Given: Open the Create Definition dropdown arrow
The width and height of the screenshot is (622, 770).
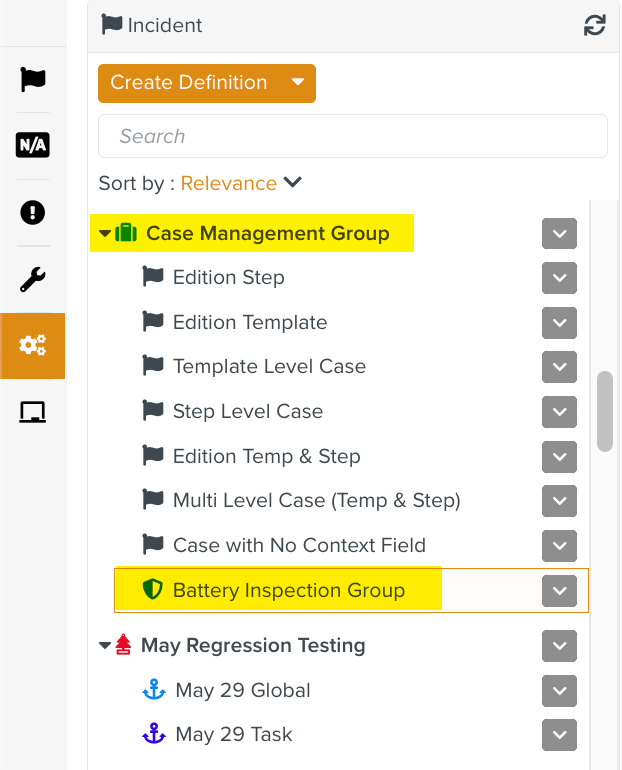Looking at the screenshot, I should 297,83.
